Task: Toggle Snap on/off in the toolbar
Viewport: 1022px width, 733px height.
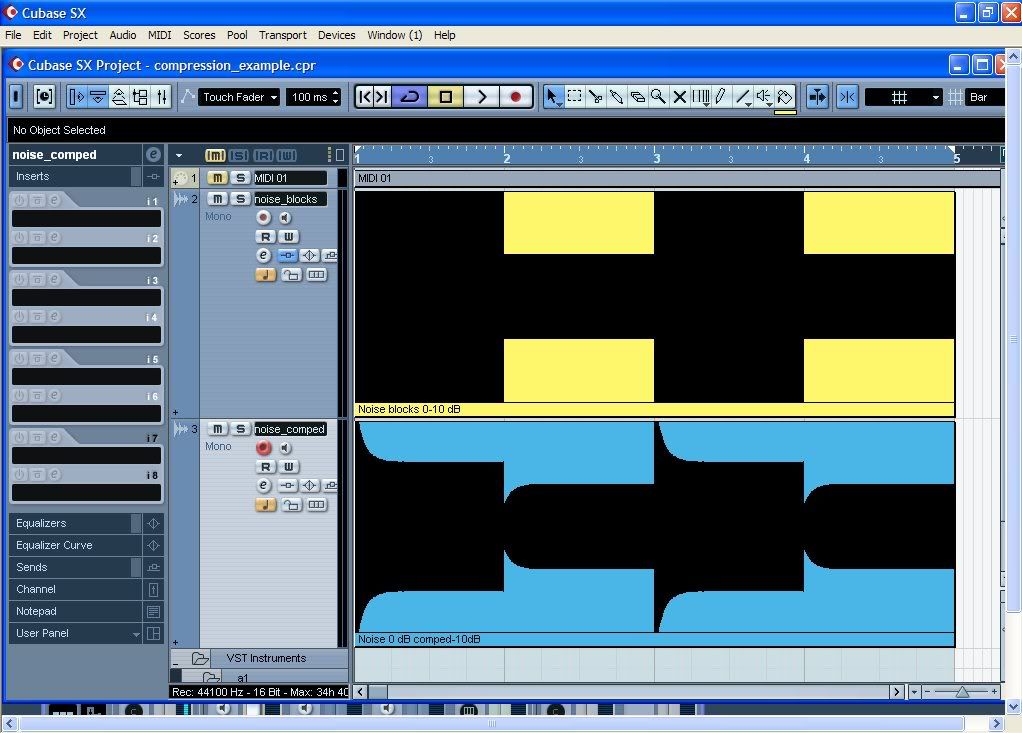Action: 847,97
